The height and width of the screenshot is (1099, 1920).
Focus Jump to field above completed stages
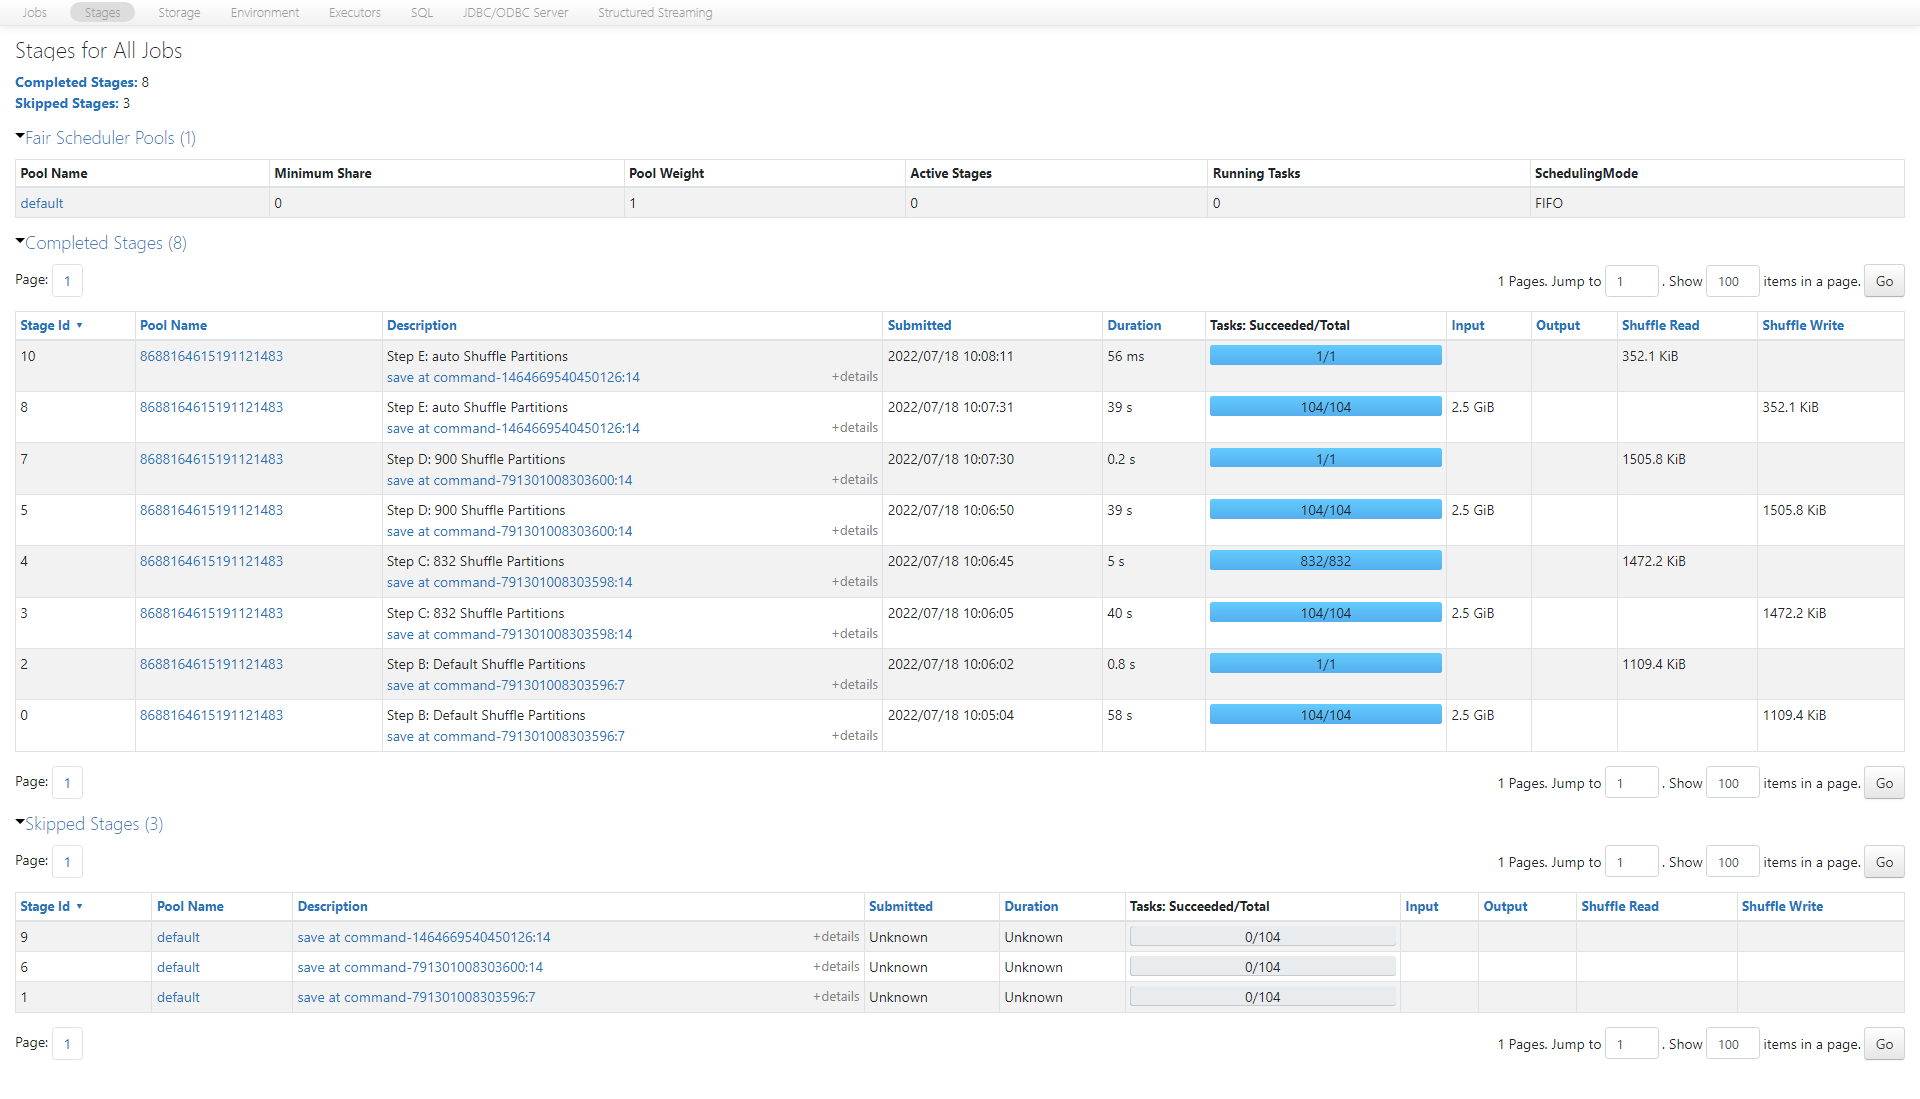pos(1631,281)
